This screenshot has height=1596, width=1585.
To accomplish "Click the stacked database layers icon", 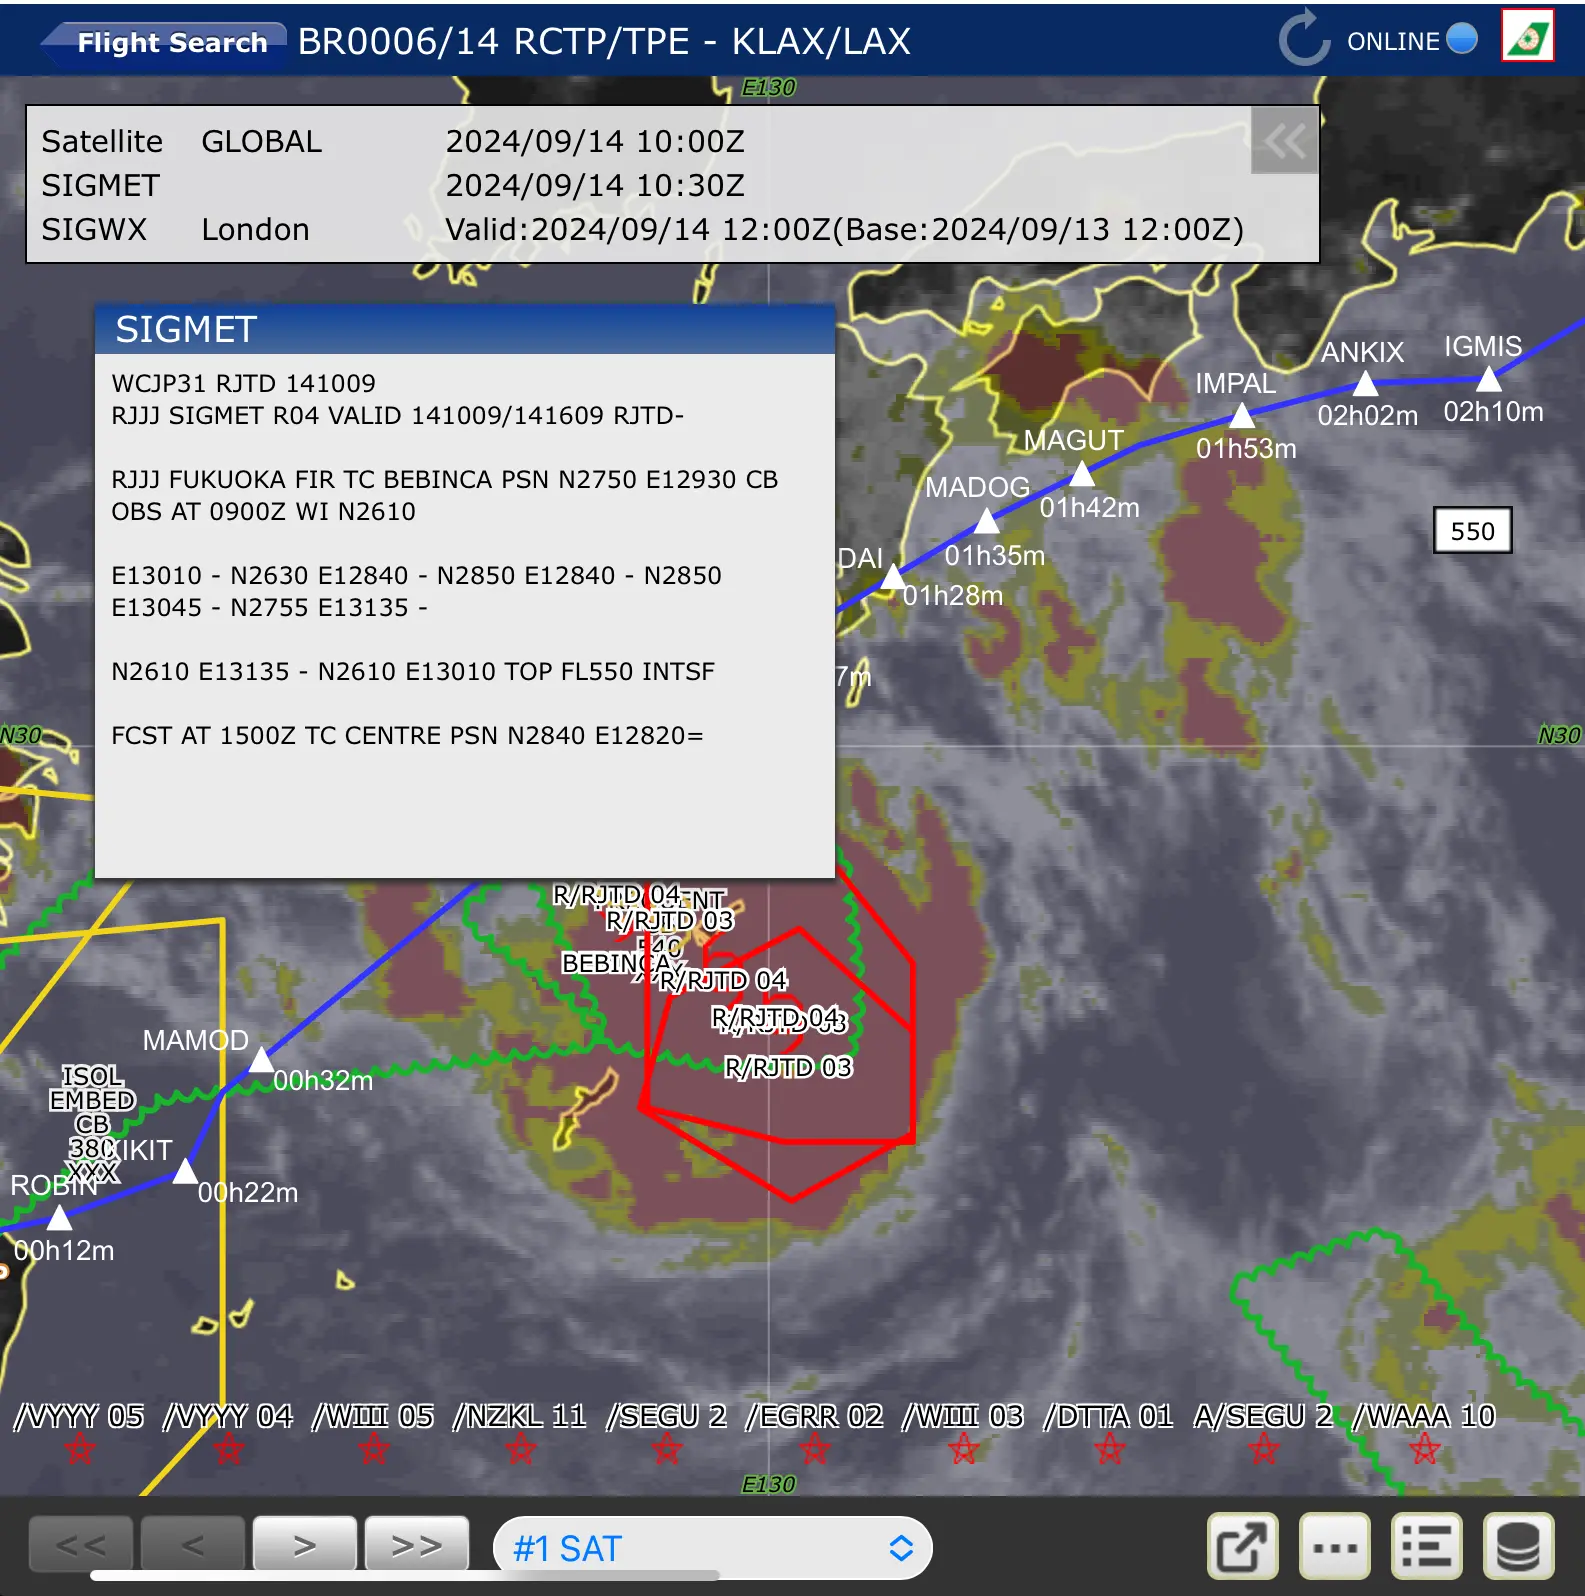I will [1518, 1546].
